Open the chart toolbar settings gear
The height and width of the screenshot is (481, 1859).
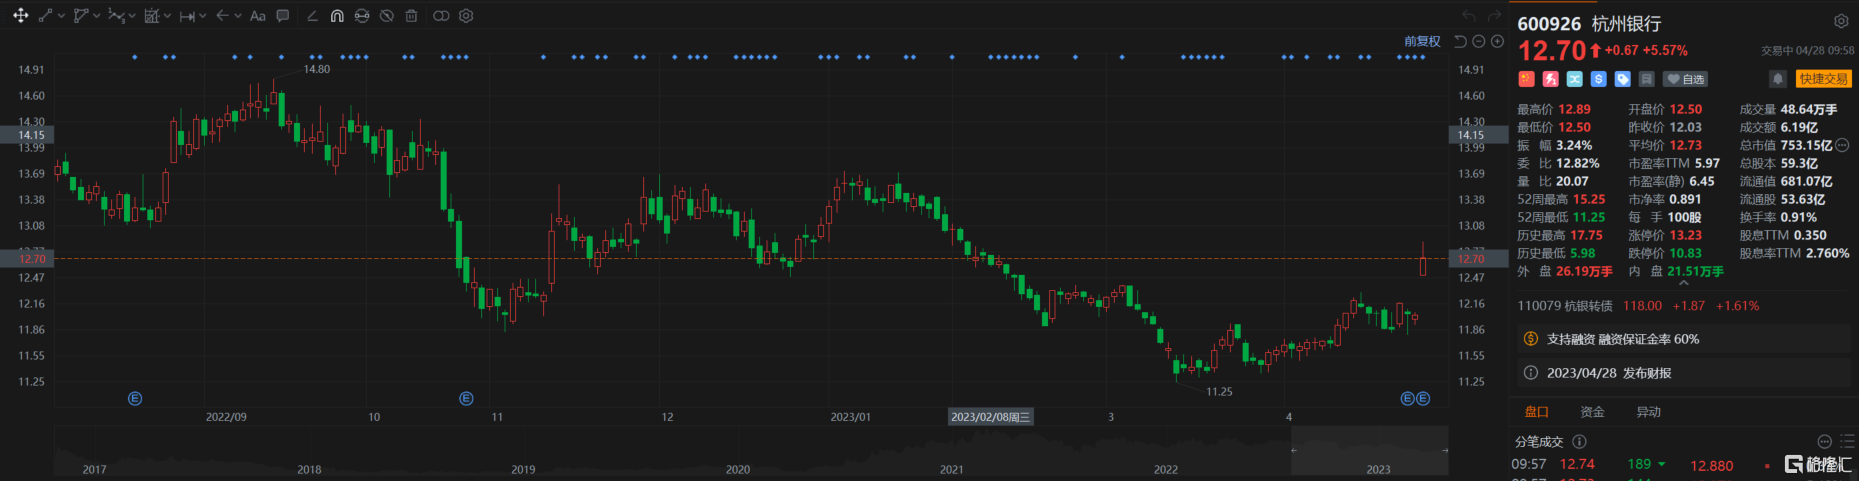click(466, 16)
